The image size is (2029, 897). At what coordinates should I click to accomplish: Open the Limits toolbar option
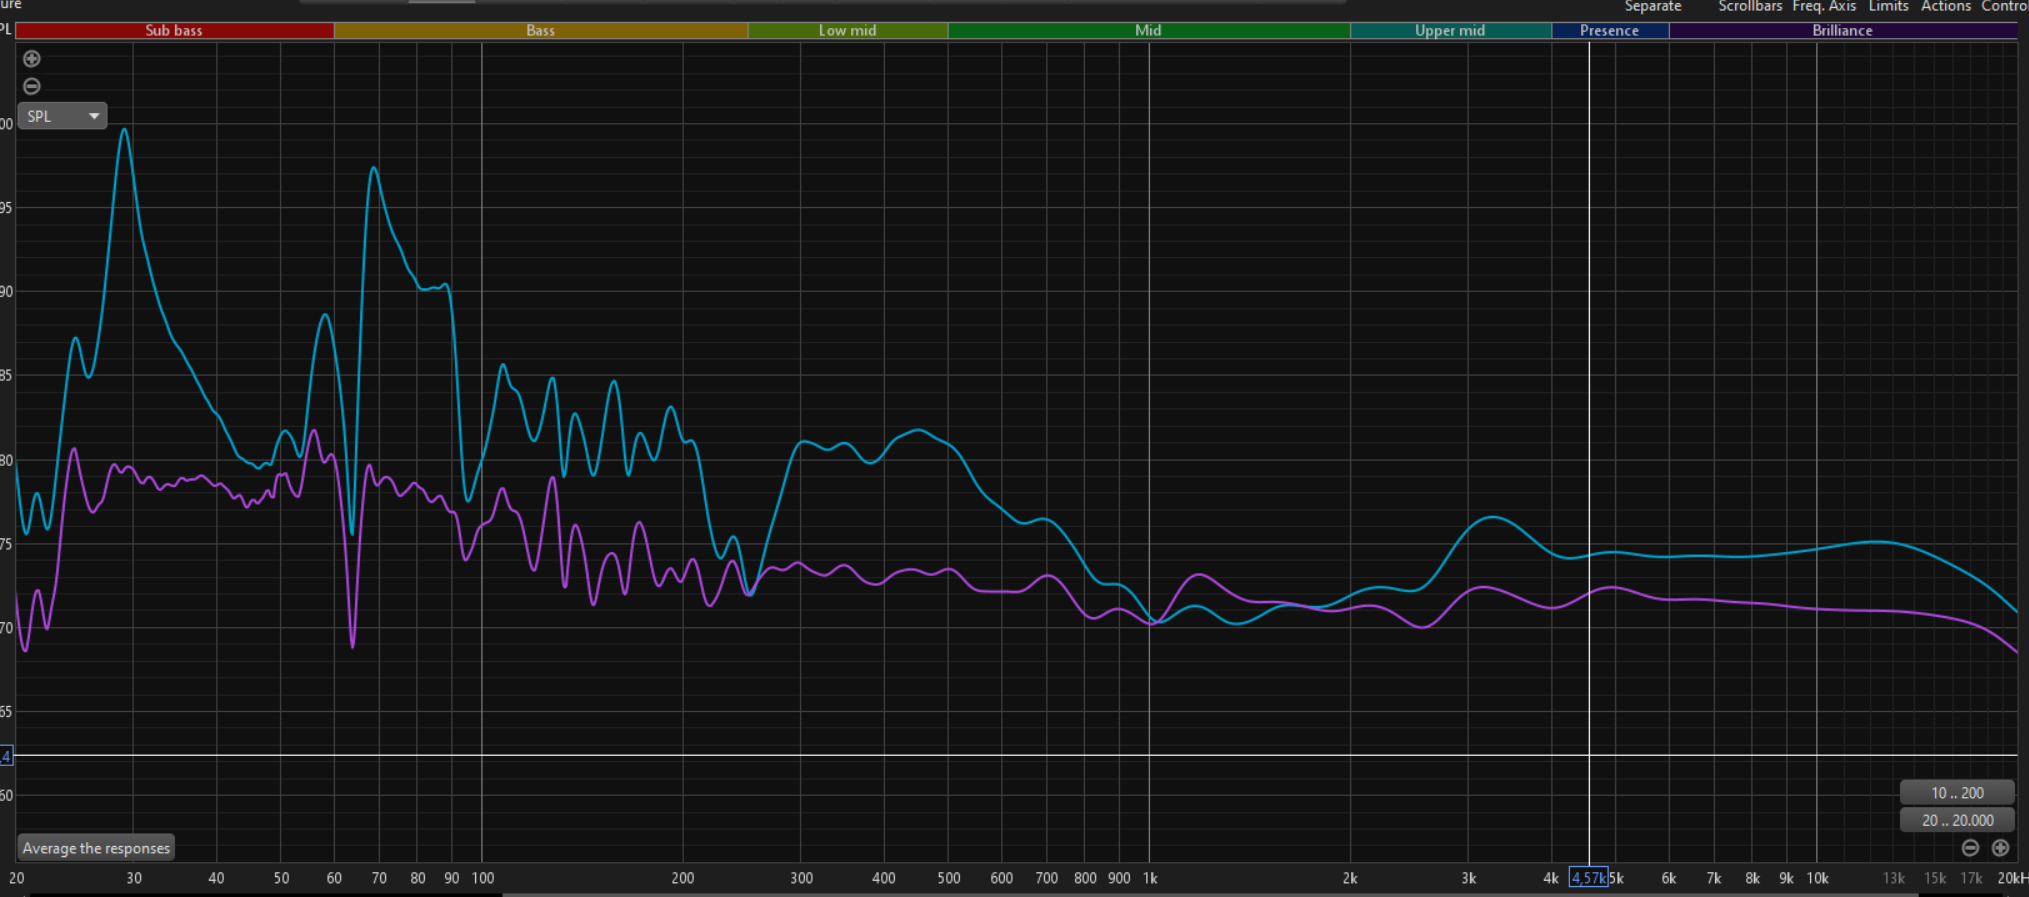[x=1888, y=6]
